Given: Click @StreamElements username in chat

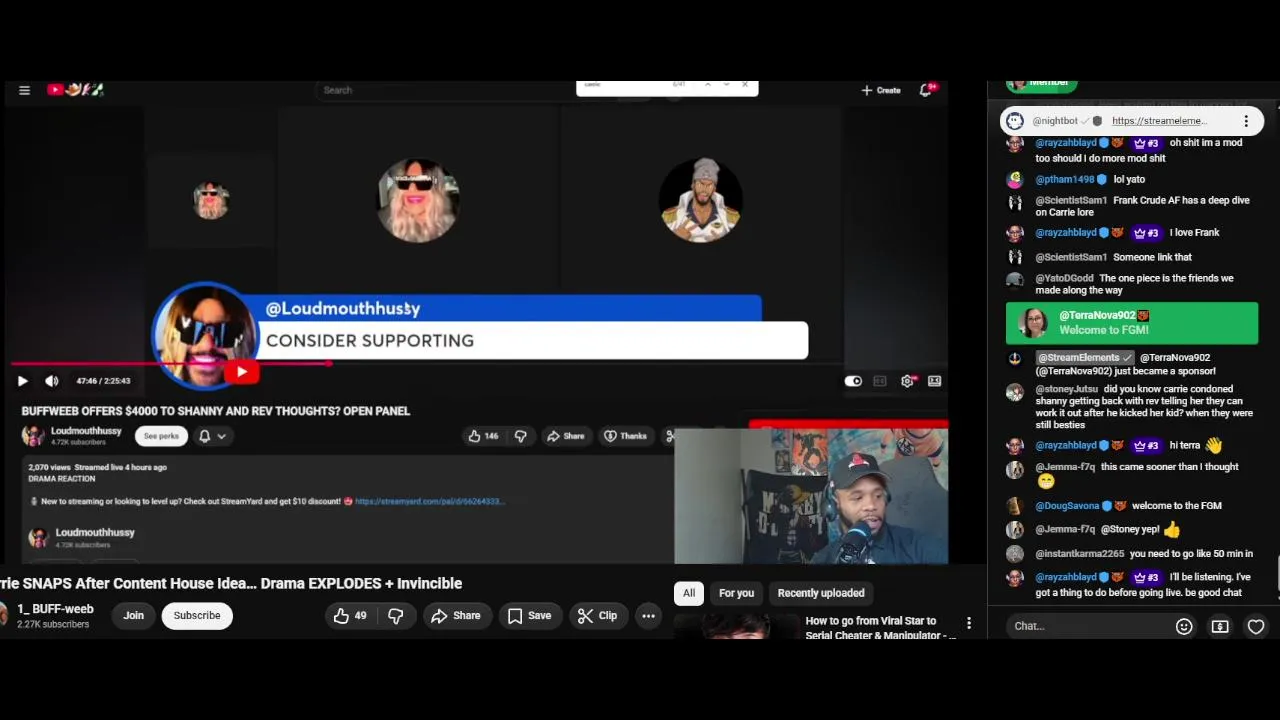Looking at the screenshot, I should 1079,357.
